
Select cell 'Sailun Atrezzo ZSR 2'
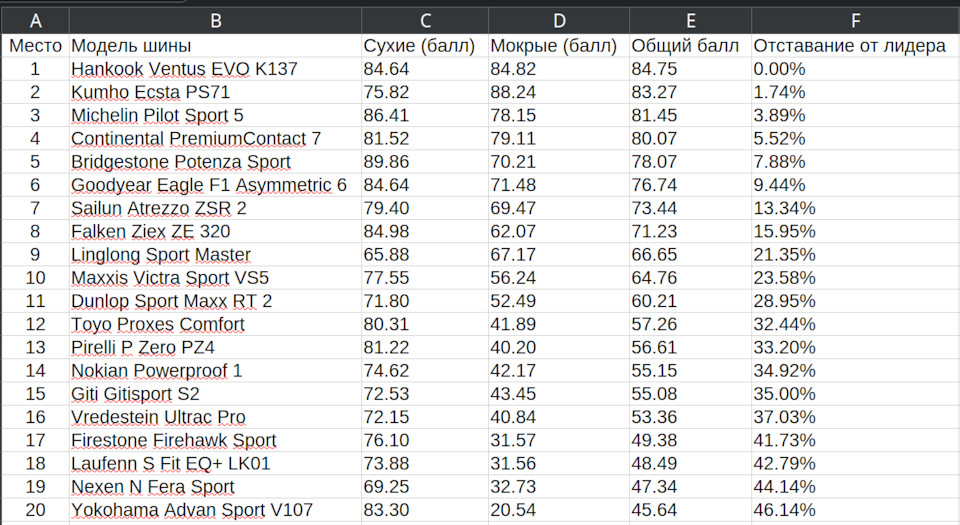coord(216,209)
